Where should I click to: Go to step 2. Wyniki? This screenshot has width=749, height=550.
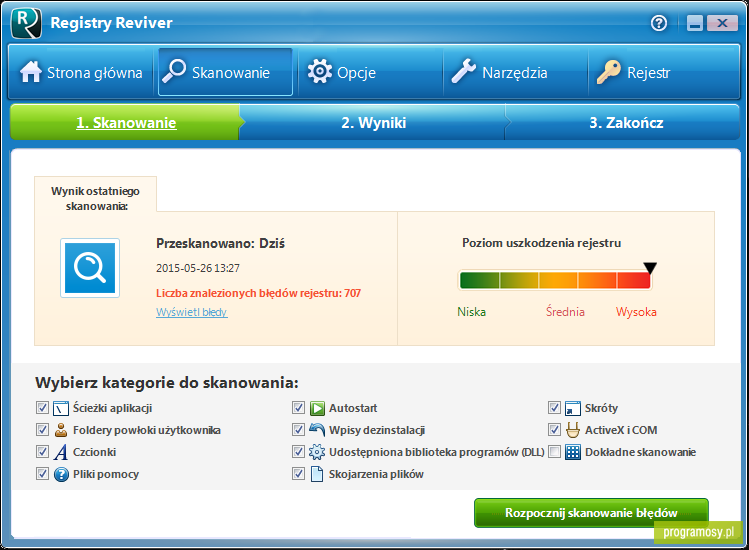coord(374,123)
